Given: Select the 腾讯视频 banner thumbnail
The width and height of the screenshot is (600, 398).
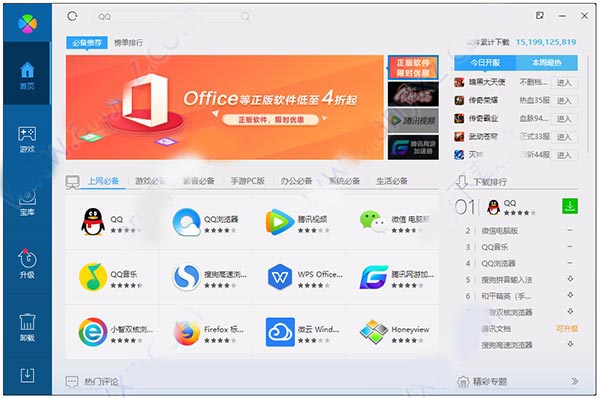Looking at the screenshot, I should [413, 121].
